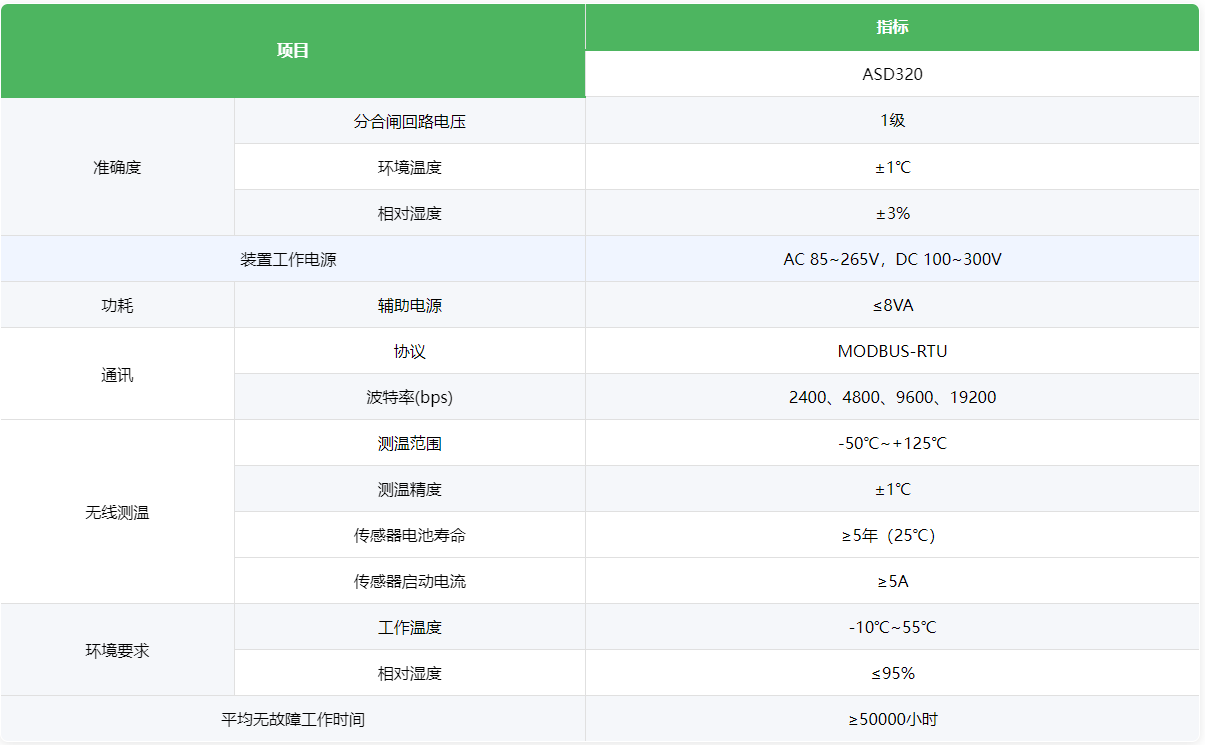Screen dimensions: 1205x745
Task: Click the 无线测温 category cell
Action: click(117, 512)
